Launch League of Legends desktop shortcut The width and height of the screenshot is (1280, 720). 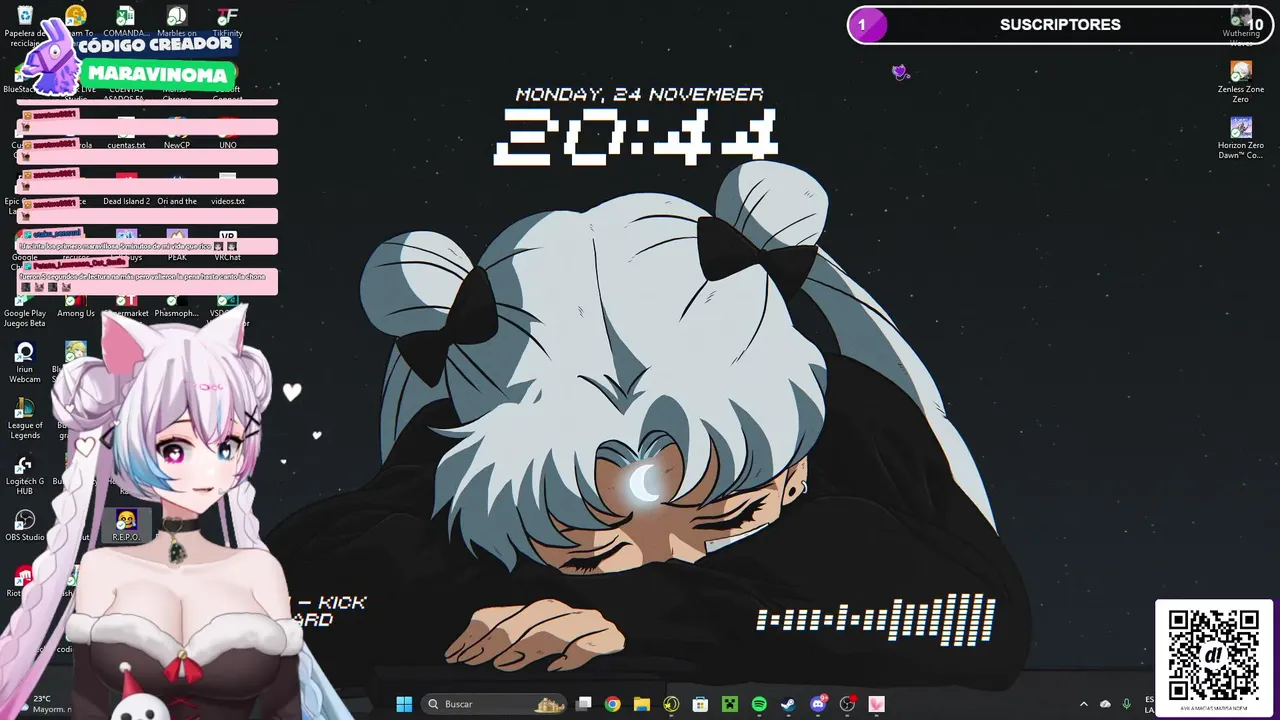[25, 418]
